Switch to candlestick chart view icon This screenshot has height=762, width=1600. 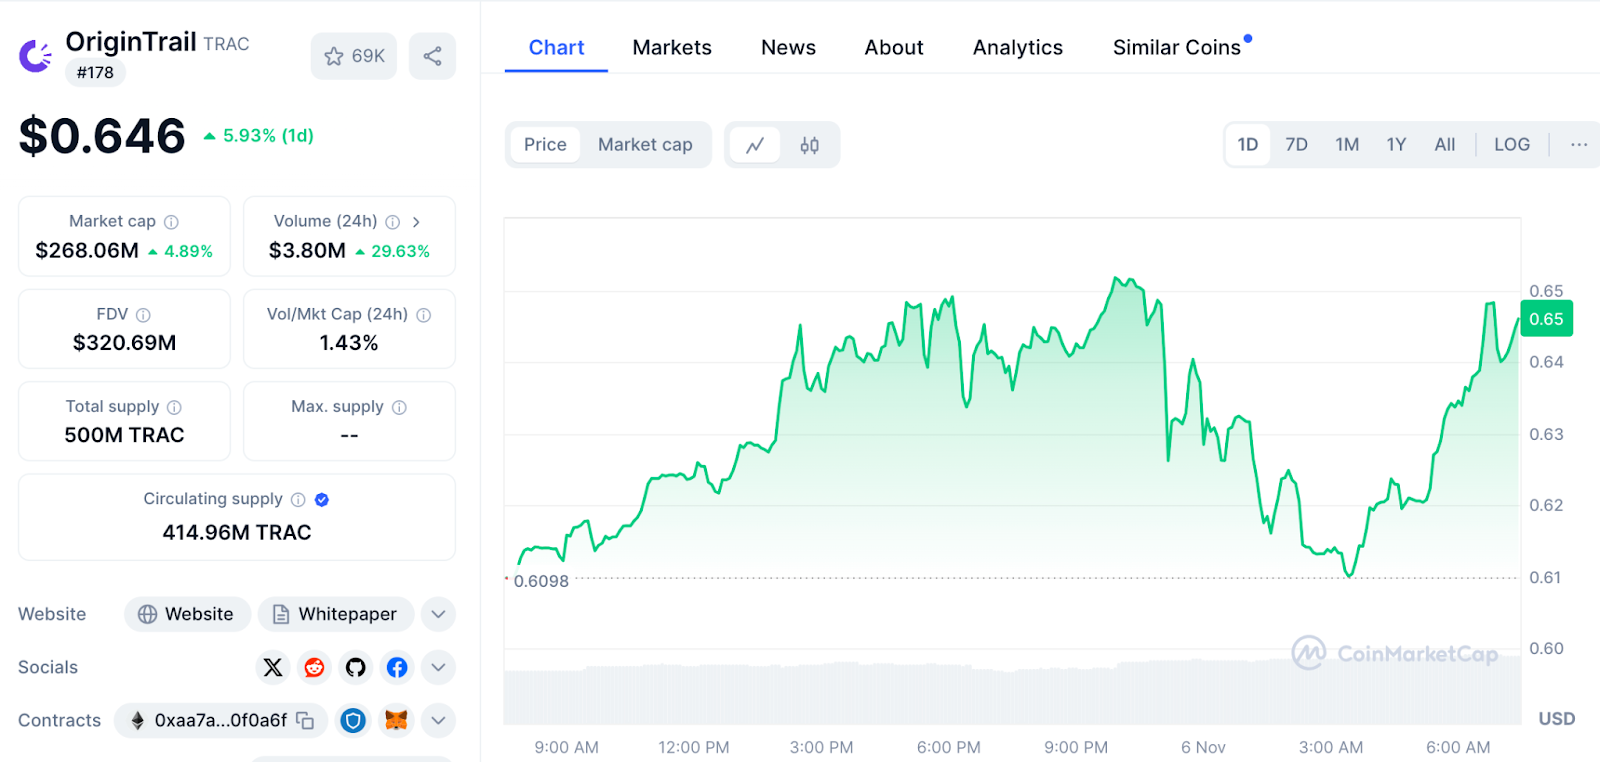810,145
